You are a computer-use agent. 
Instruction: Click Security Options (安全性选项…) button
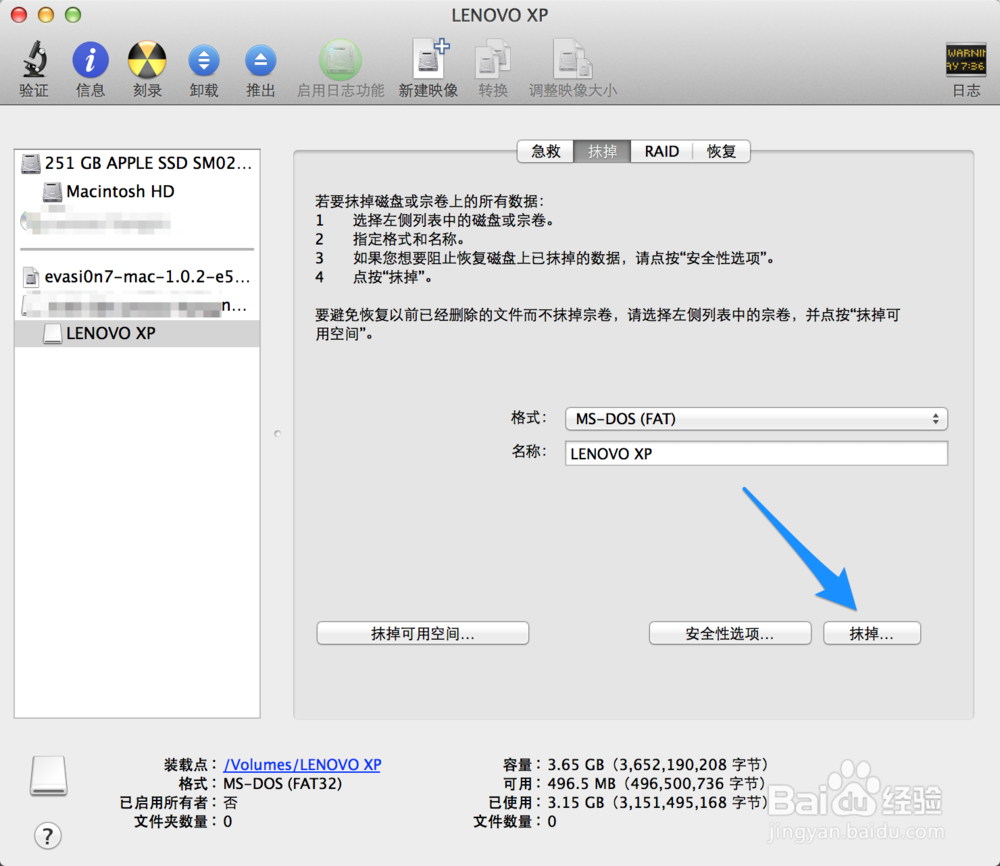730,633
